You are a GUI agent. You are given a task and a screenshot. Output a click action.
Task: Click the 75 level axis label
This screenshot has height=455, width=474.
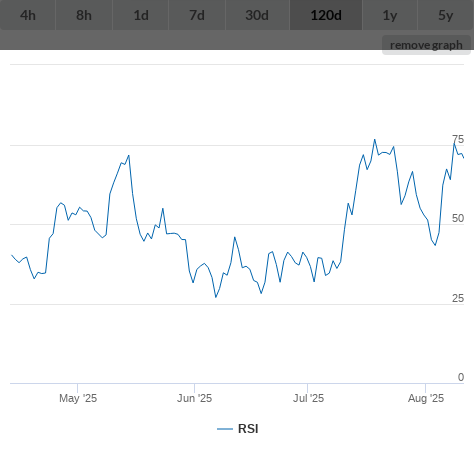coord(458,139)
